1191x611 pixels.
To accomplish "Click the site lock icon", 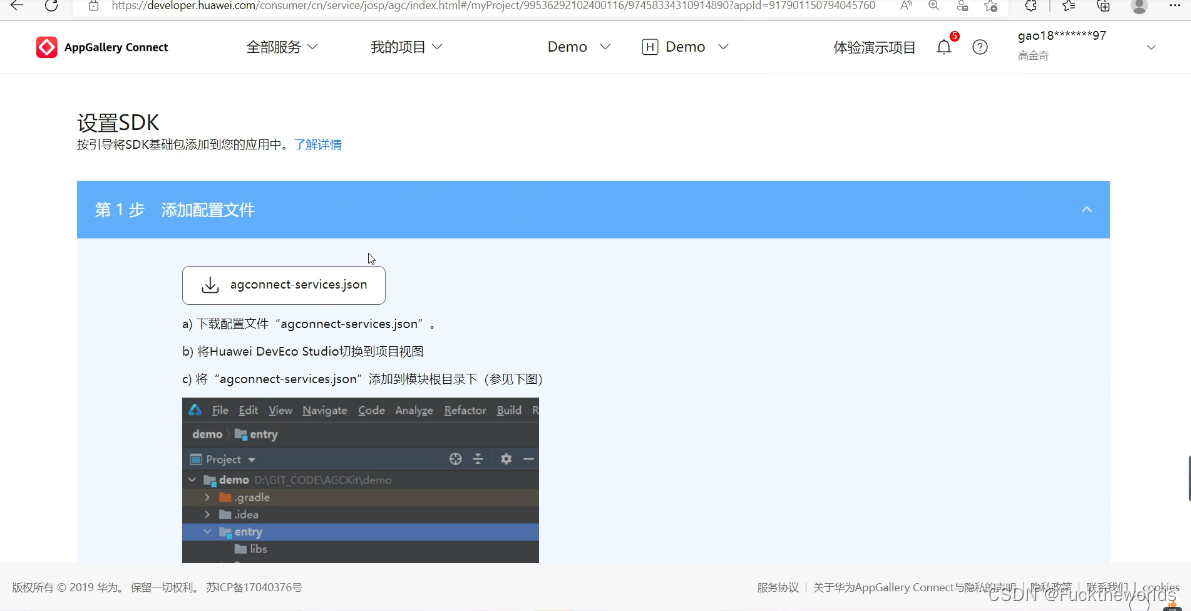I will [x=93, y=5].
